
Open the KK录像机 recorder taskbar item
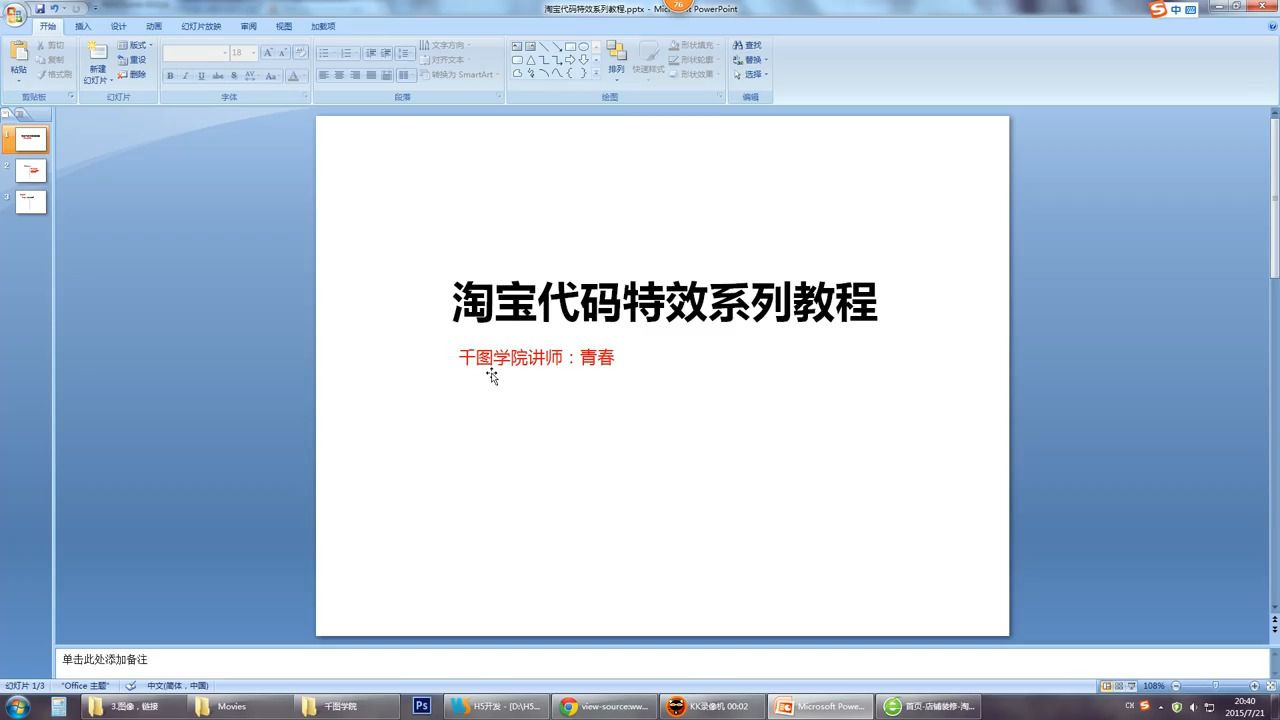click(714, 706)
